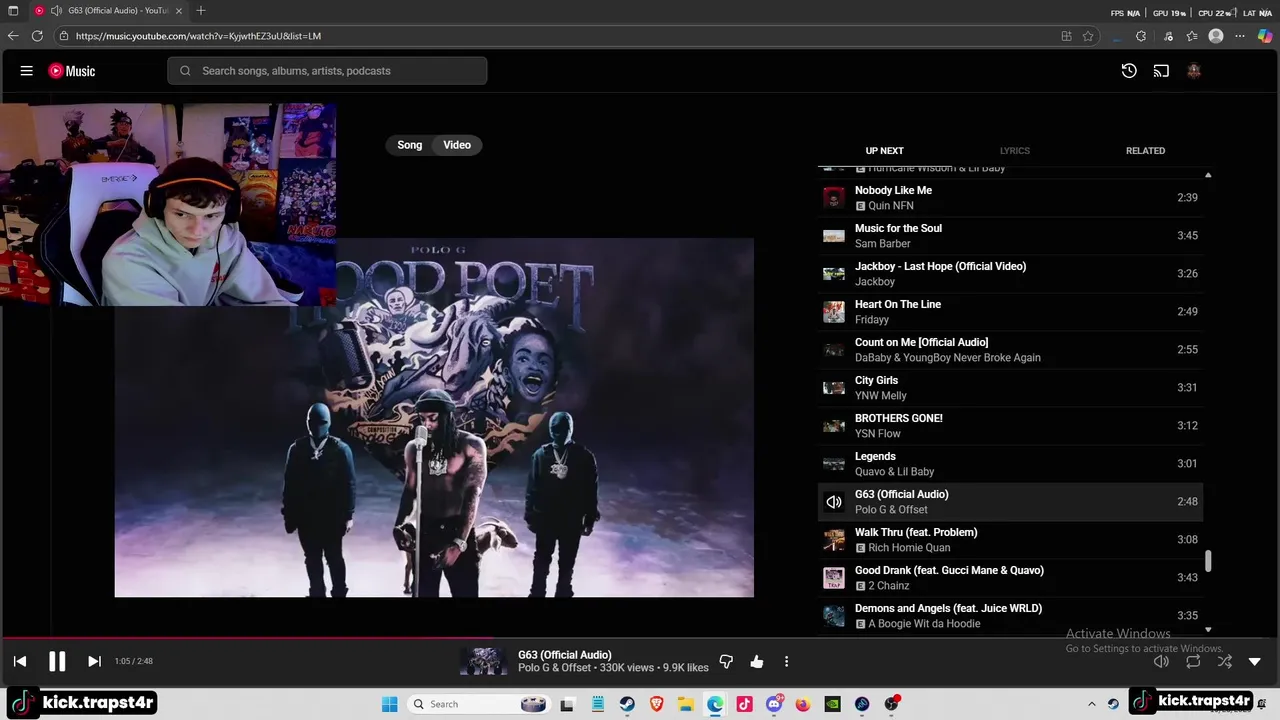Image resolution: width=1280 pixels, height=720 pixels.
Task: Open the LYRICS tab
Action: pyautogui.click(x=1014, y=151)
